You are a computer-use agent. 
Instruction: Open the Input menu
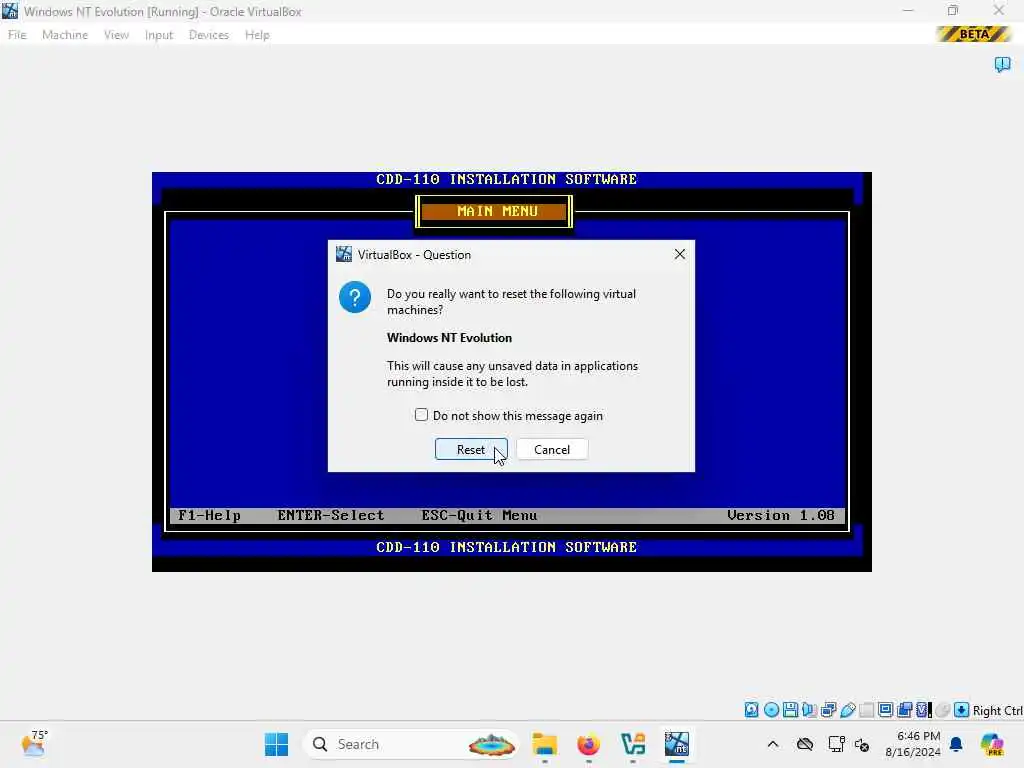159,35
